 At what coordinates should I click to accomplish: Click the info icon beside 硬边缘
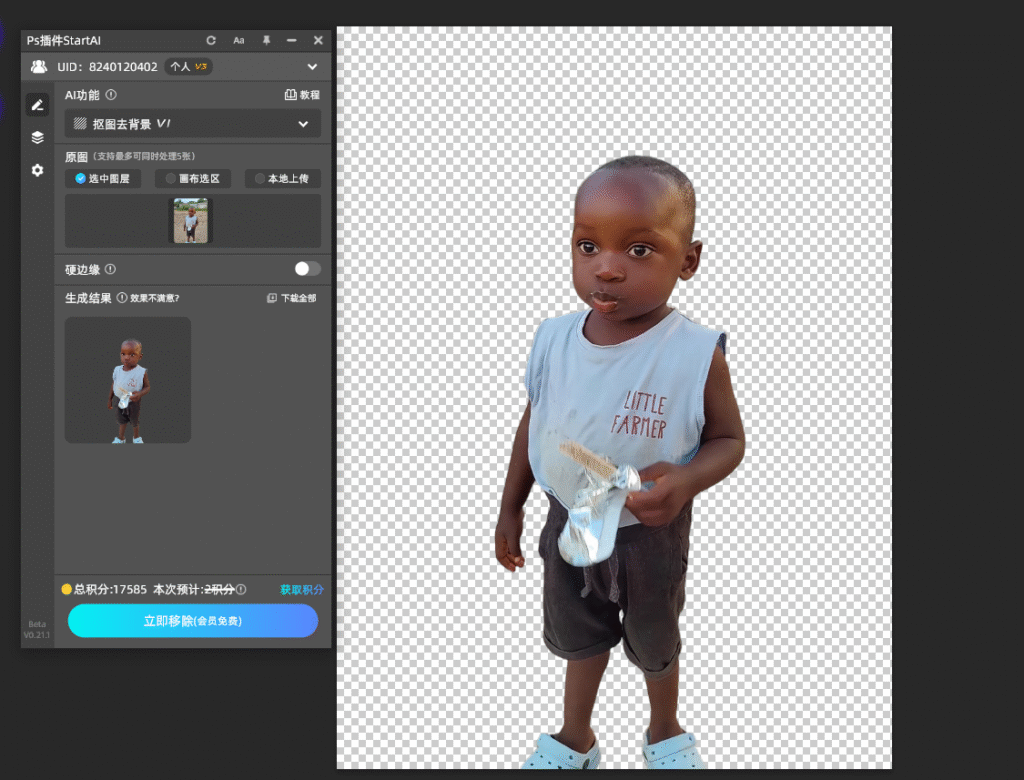point(110,269)
